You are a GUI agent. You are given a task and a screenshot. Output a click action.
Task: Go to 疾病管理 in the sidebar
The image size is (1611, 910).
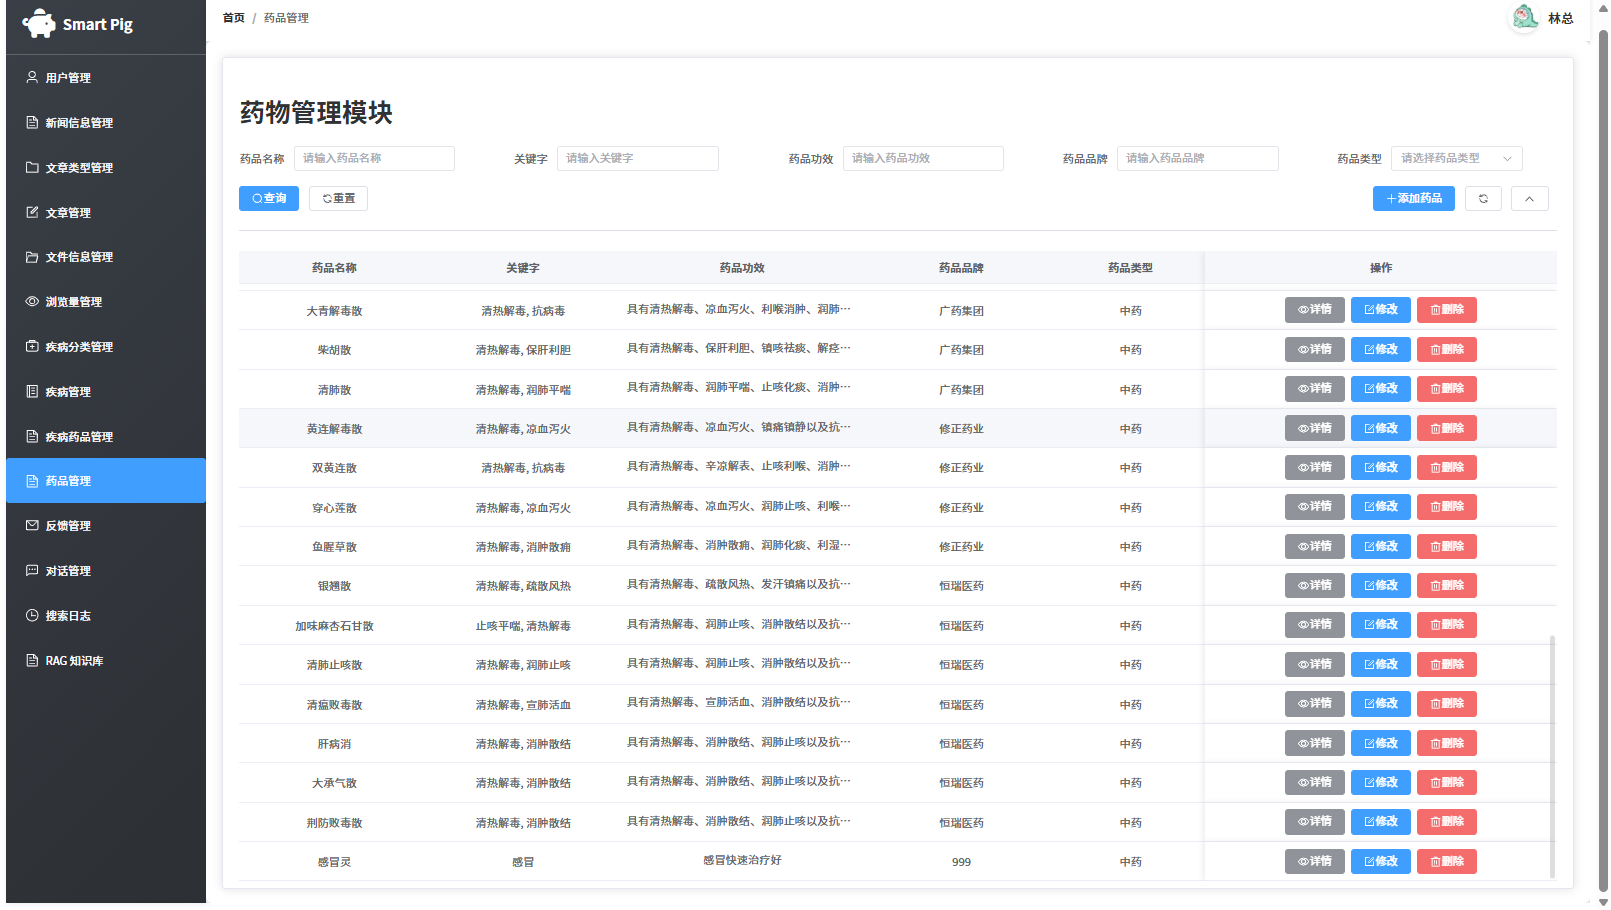tap(106, 391)
